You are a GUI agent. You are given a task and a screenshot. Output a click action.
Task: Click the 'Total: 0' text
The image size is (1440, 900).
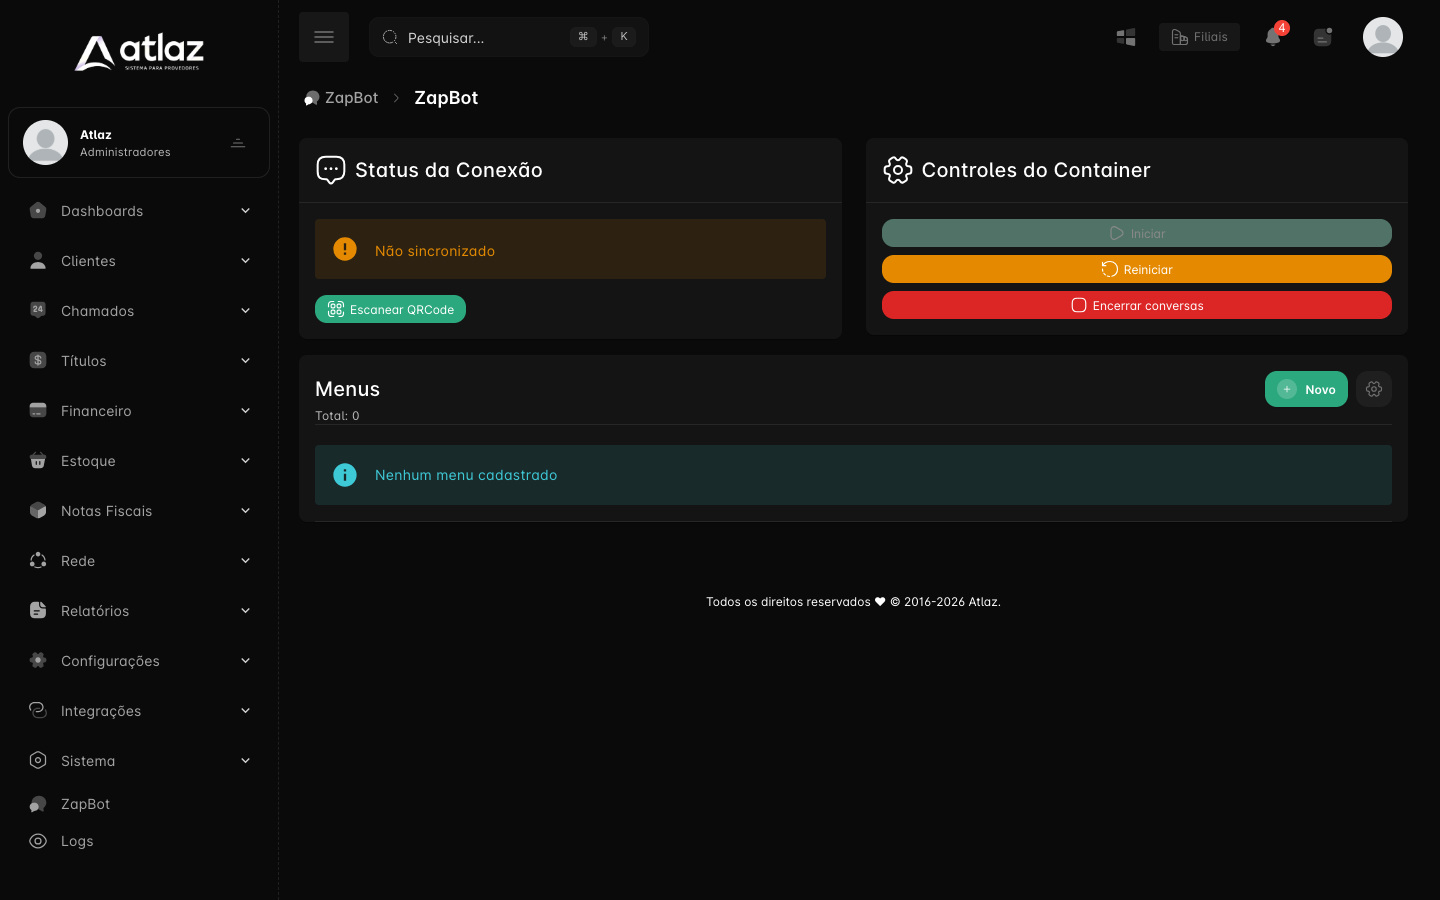337,416
